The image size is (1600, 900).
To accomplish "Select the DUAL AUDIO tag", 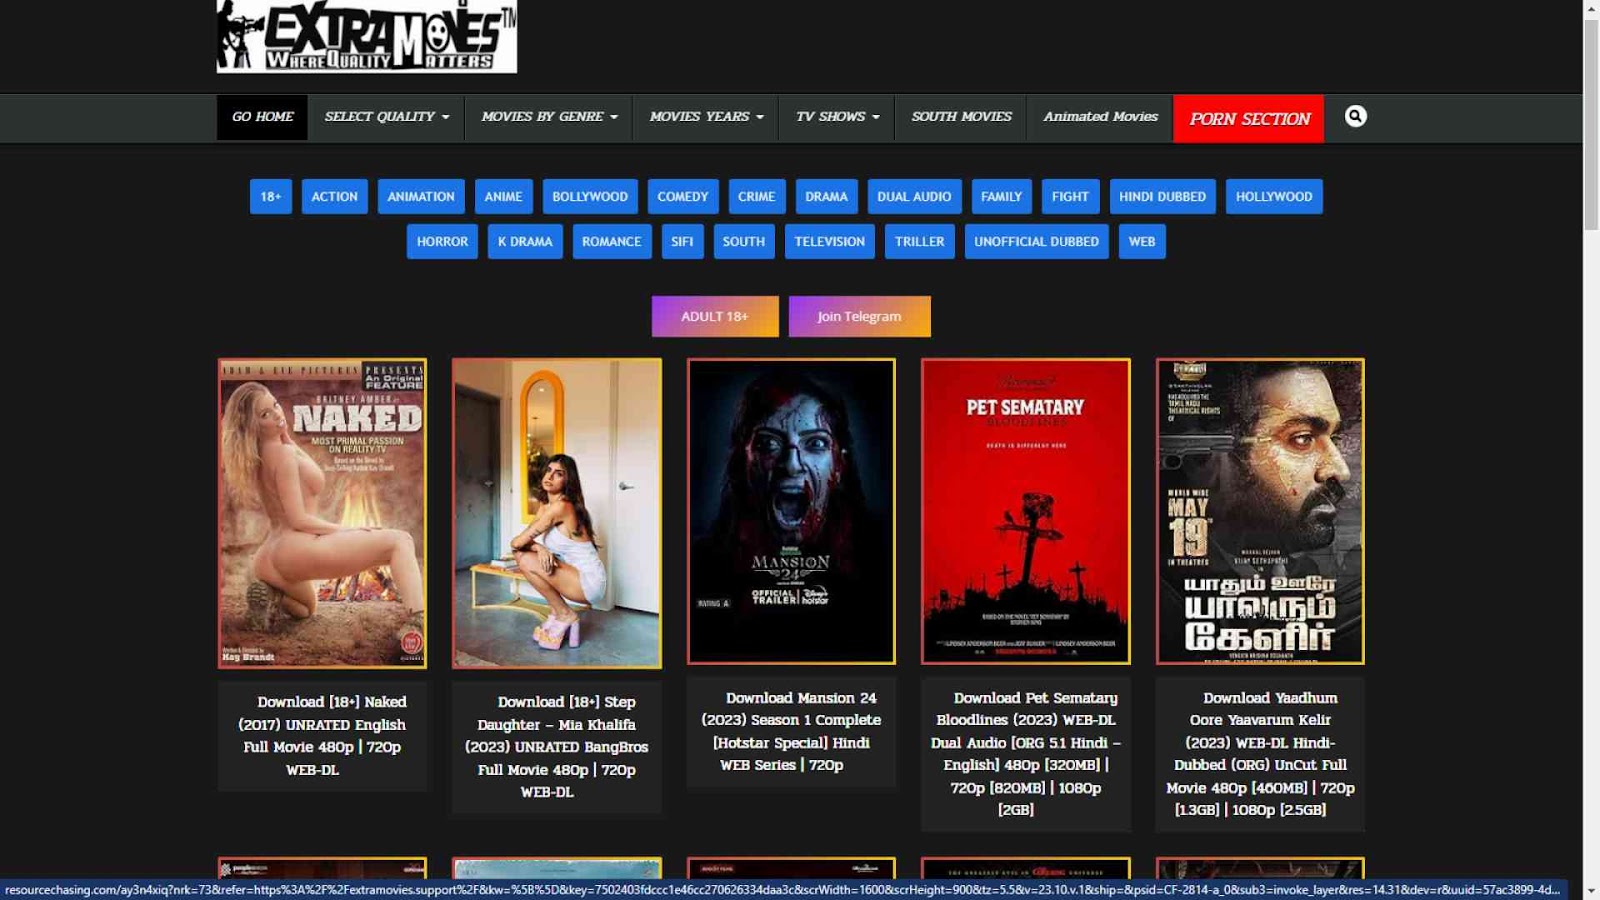I will [914, 197].
